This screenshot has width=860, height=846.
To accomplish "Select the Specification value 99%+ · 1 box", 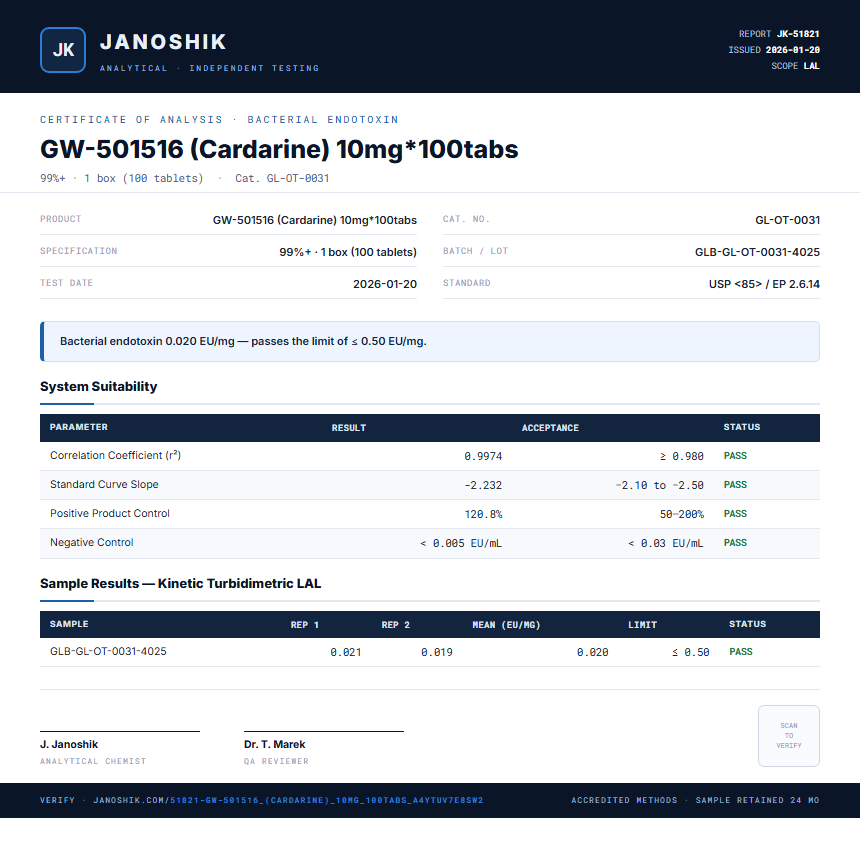I will [x=348, y=252].
